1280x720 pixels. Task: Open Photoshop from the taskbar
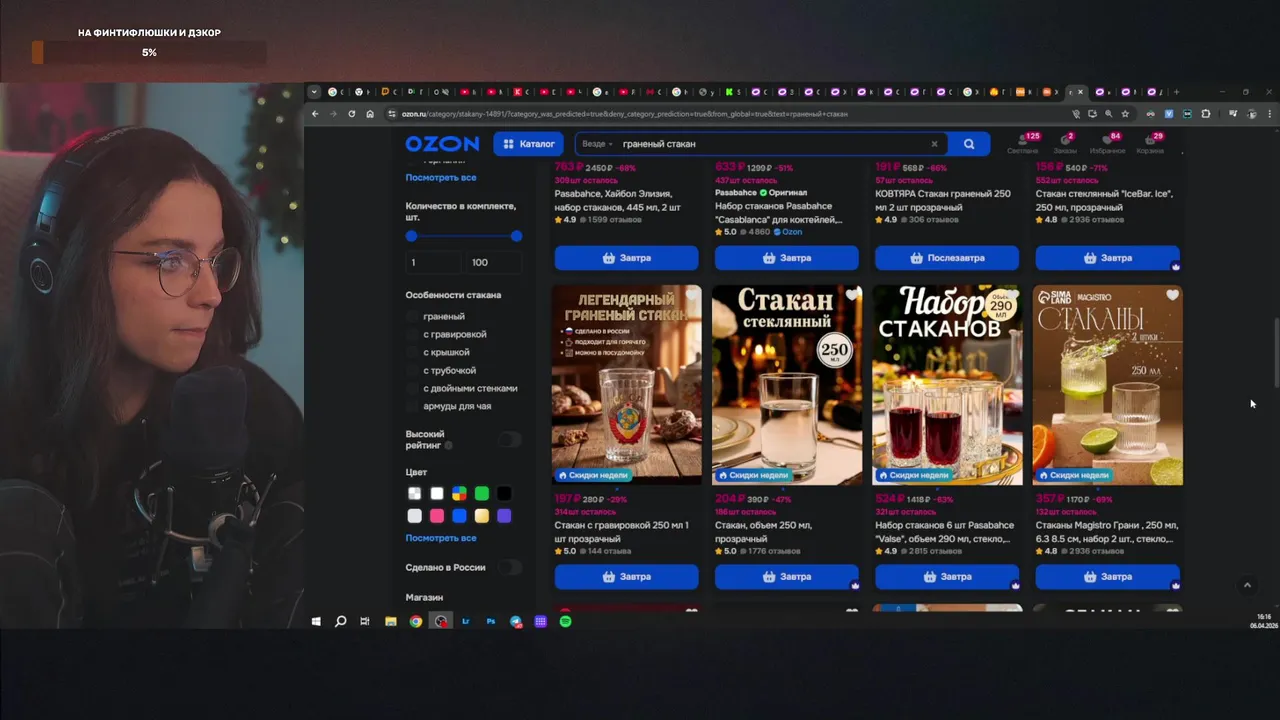(x=491, y=621)
